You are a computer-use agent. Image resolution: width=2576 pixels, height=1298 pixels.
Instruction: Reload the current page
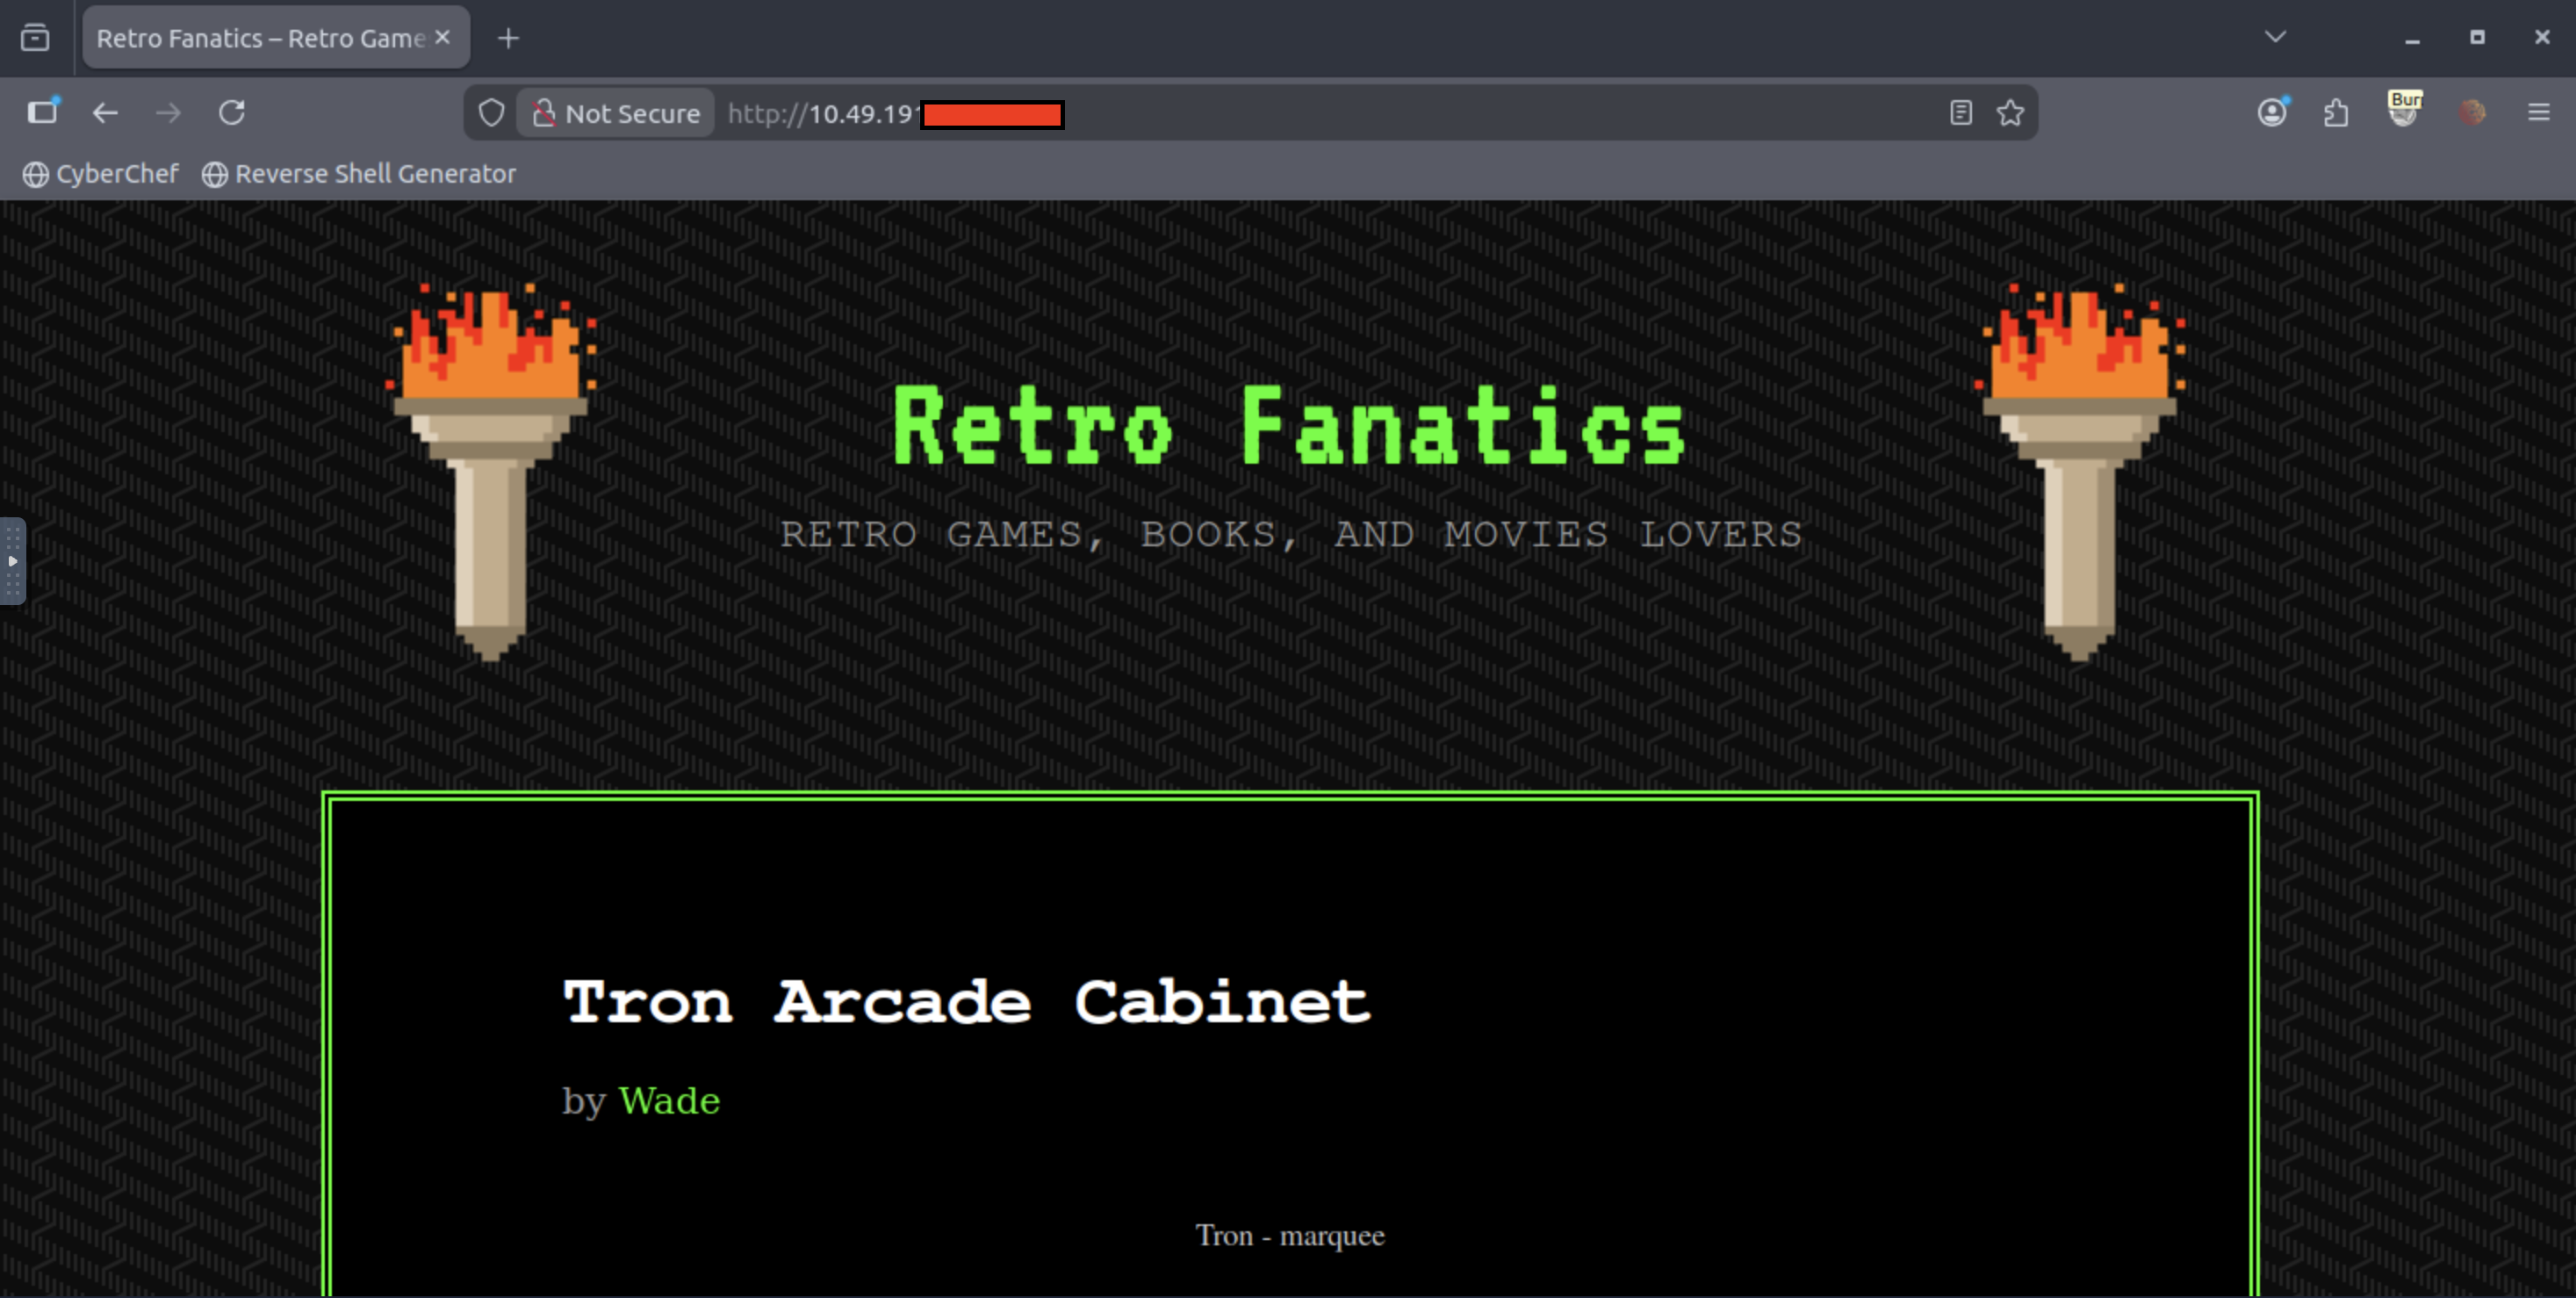232,112
